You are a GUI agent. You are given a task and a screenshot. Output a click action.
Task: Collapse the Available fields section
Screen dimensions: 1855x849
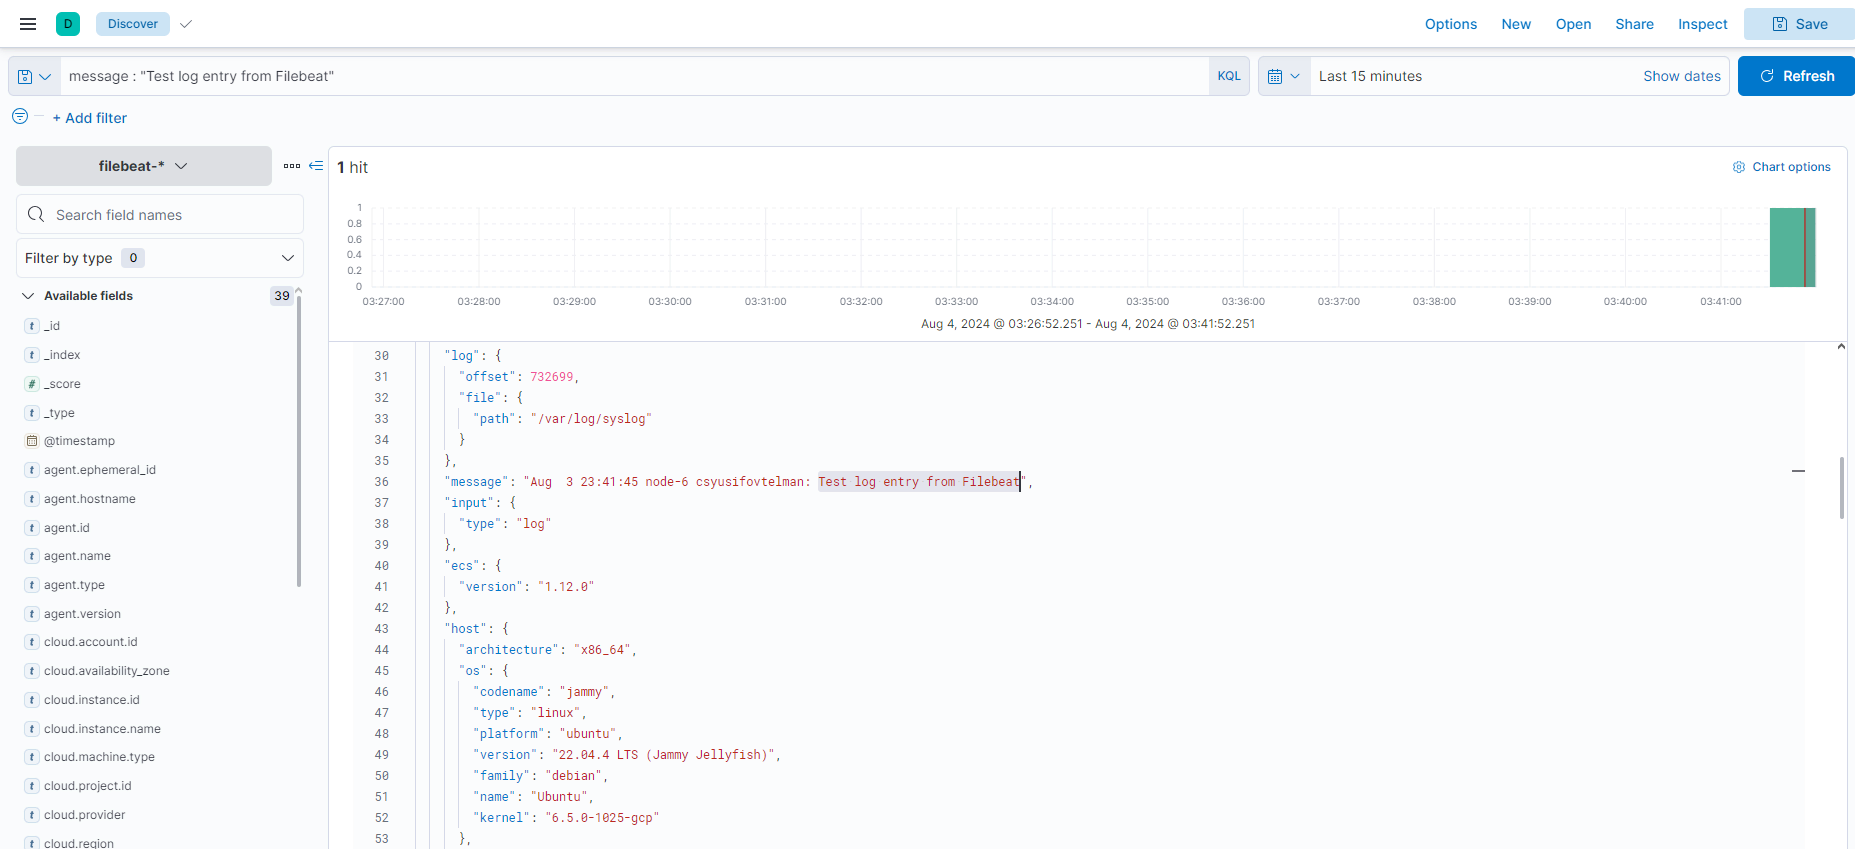28,296
